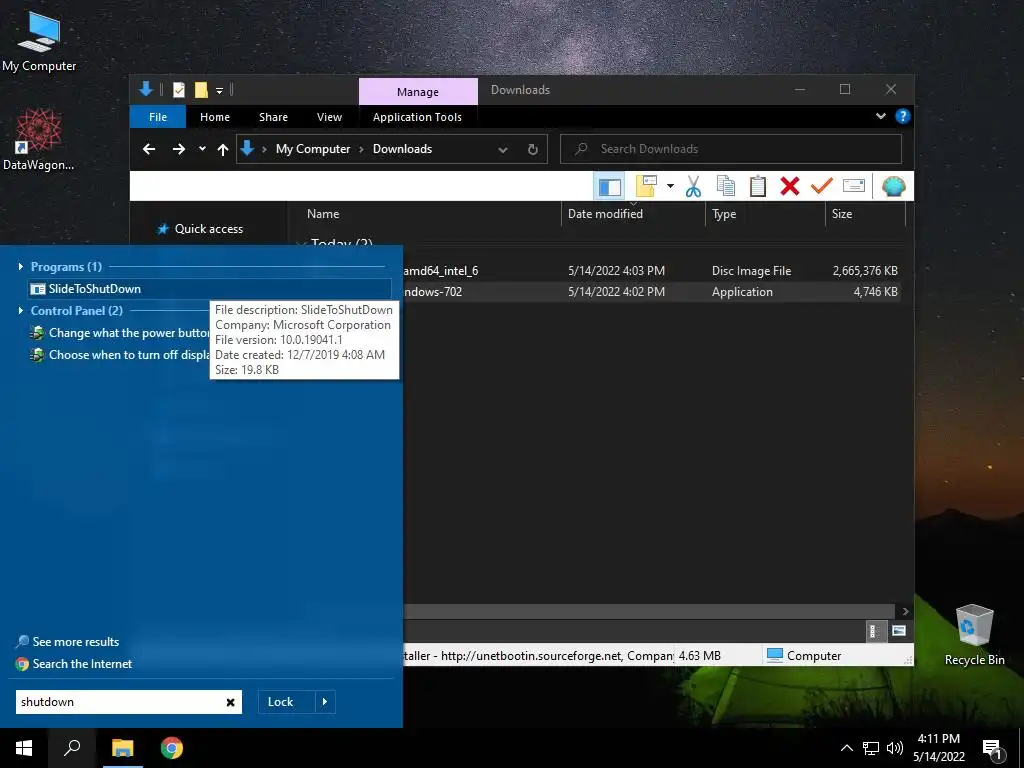The width and height of the screenshot is (1024, 768).
Task: Click the taskbar search magnifier
Action: point(72,748)
